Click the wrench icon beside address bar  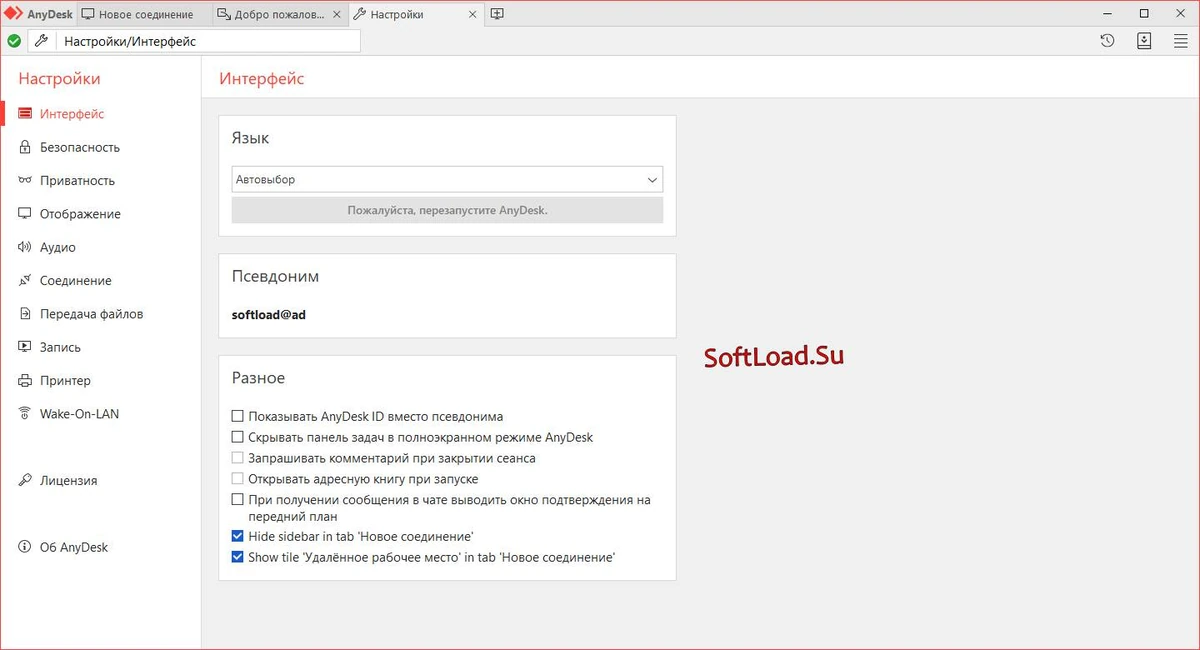pos(41,41)
